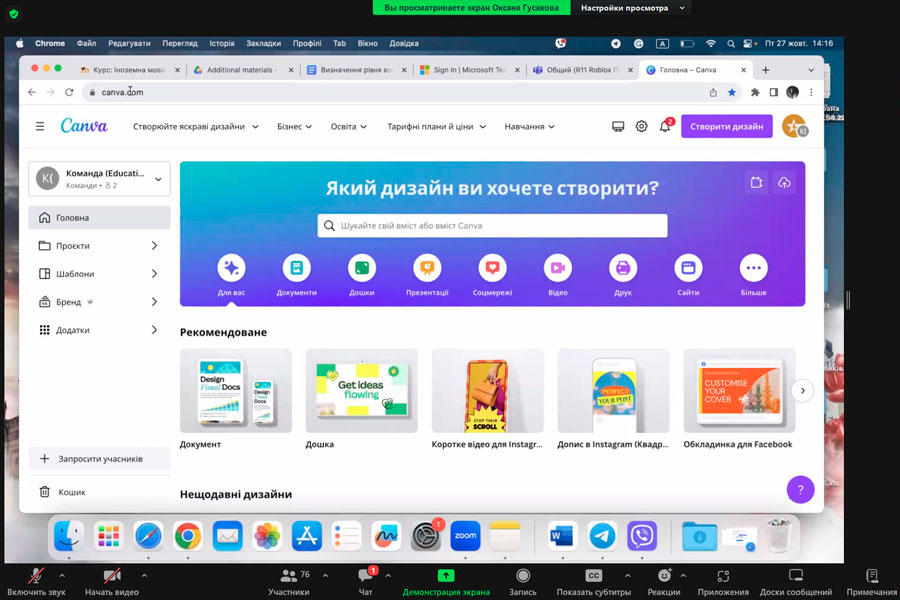Open the notifications bell icon

(x=665, y=126)
